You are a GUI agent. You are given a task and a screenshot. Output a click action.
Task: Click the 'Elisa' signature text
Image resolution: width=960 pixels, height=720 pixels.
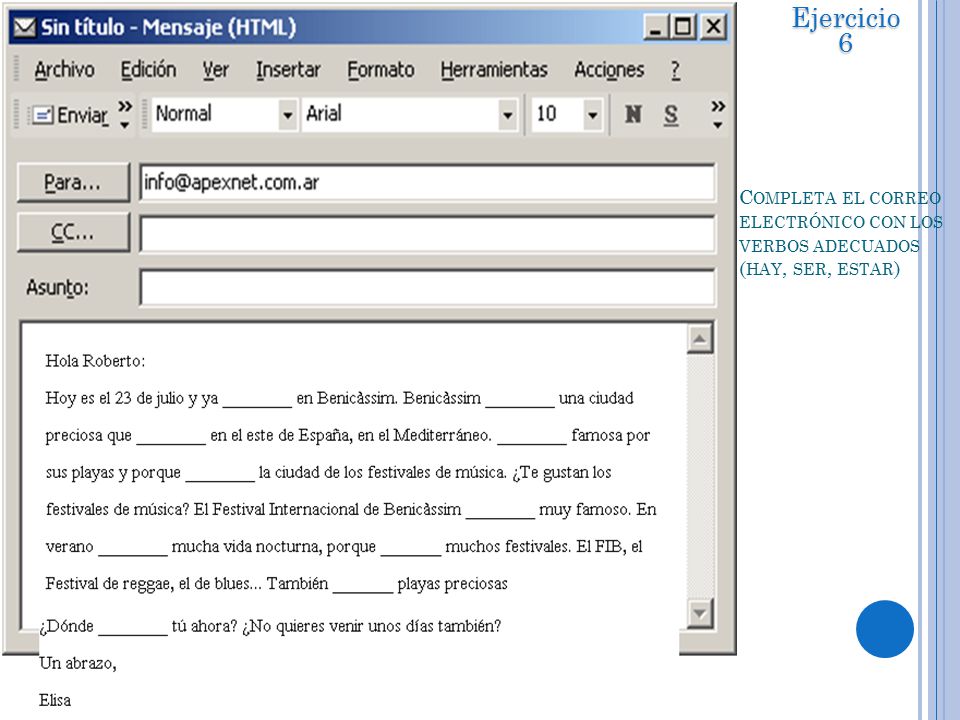point(55,700)
